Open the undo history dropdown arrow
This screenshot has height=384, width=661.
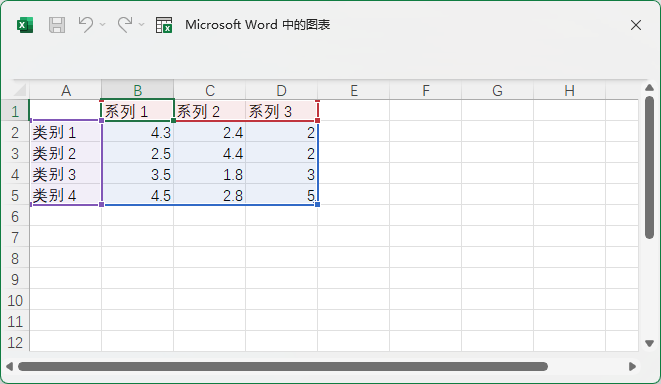[x=102, y=24]
